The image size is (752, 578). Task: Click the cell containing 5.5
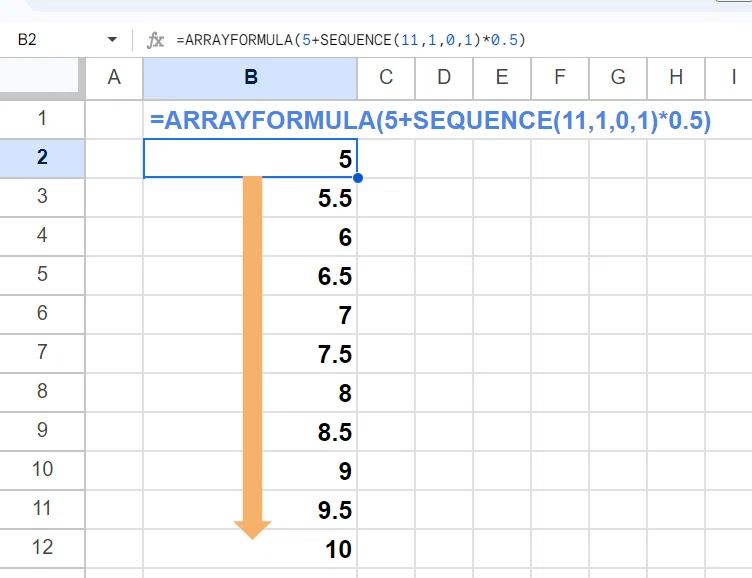[x=250, y=197]
